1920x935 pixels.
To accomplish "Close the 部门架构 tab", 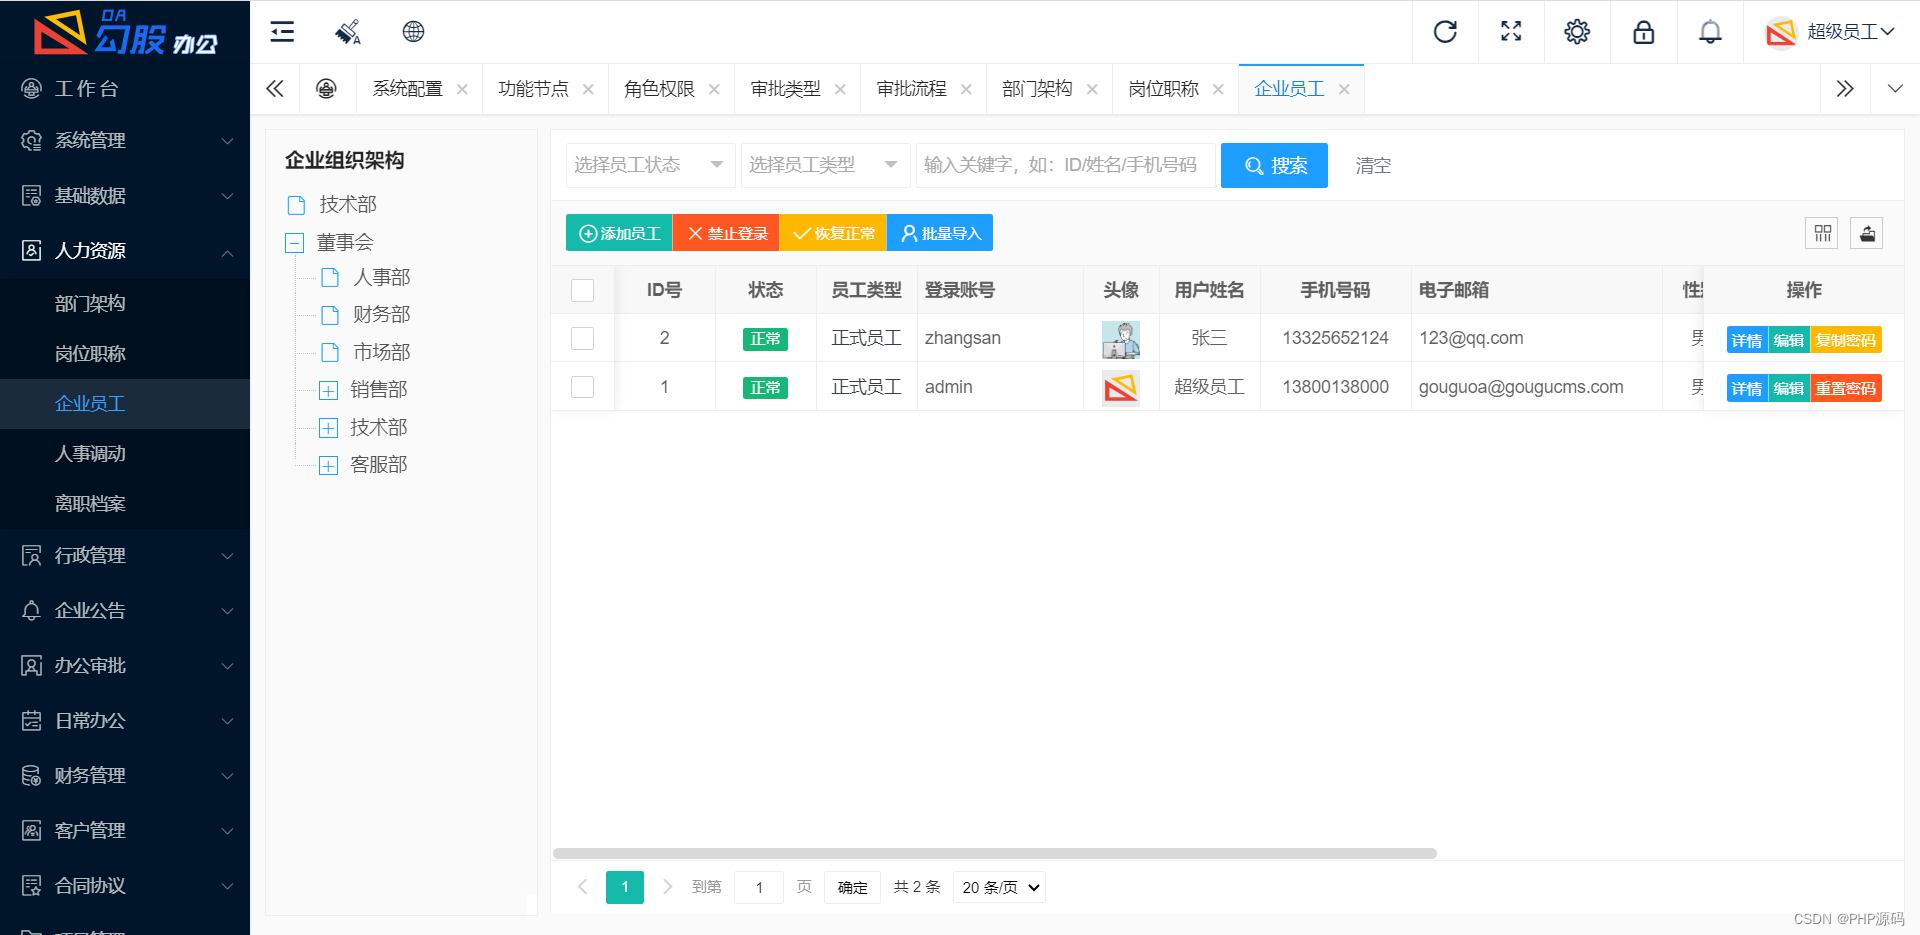I will tap(1092, 89).
